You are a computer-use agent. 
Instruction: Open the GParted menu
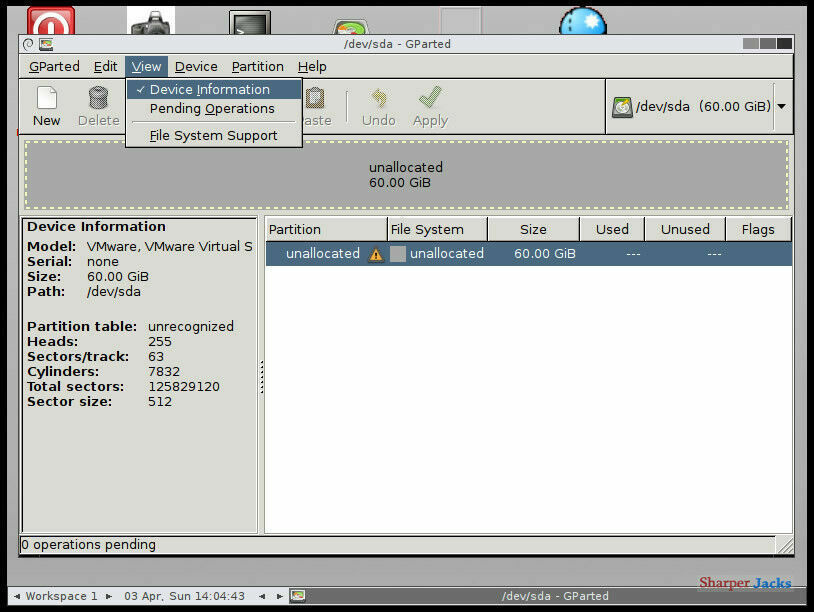55,66
